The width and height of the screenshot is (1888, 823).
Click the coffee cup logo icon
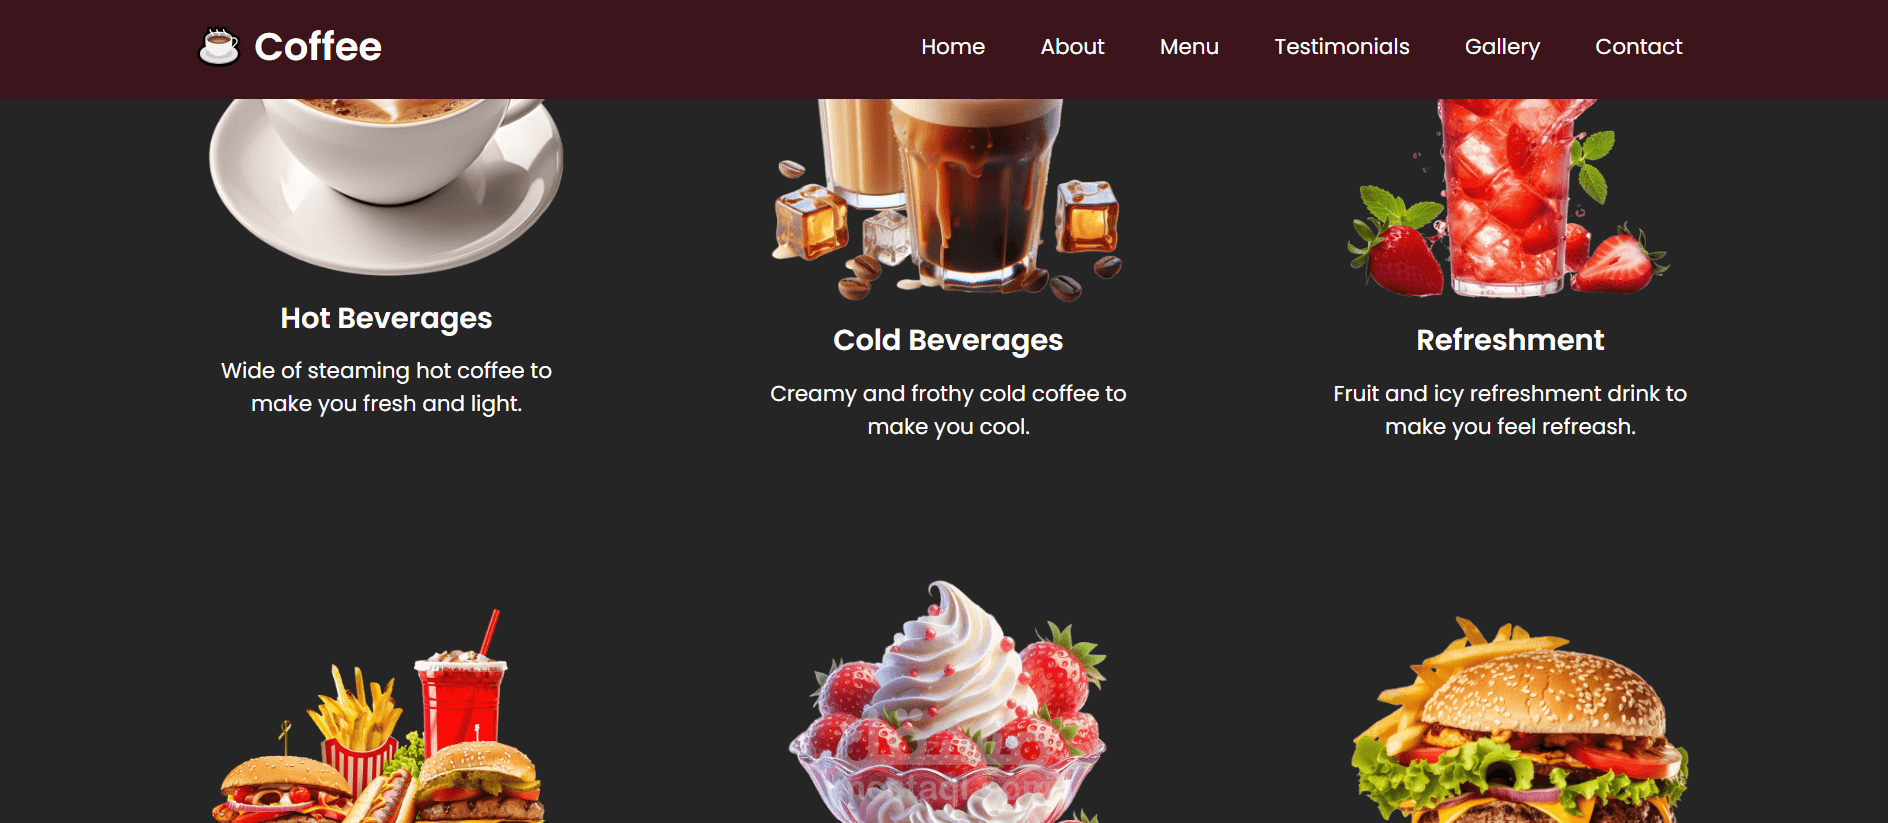(x=219, y=46)
